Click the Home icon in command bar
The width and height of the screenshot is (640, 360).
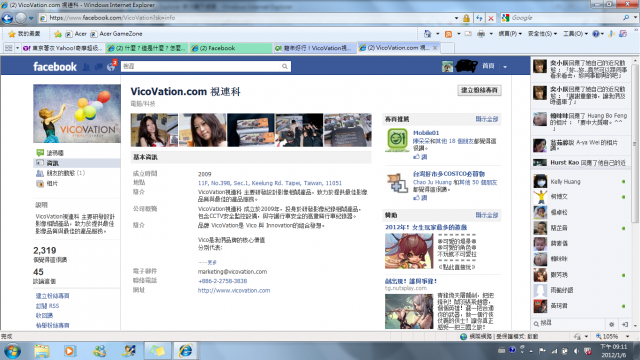[x=427, y=34]
